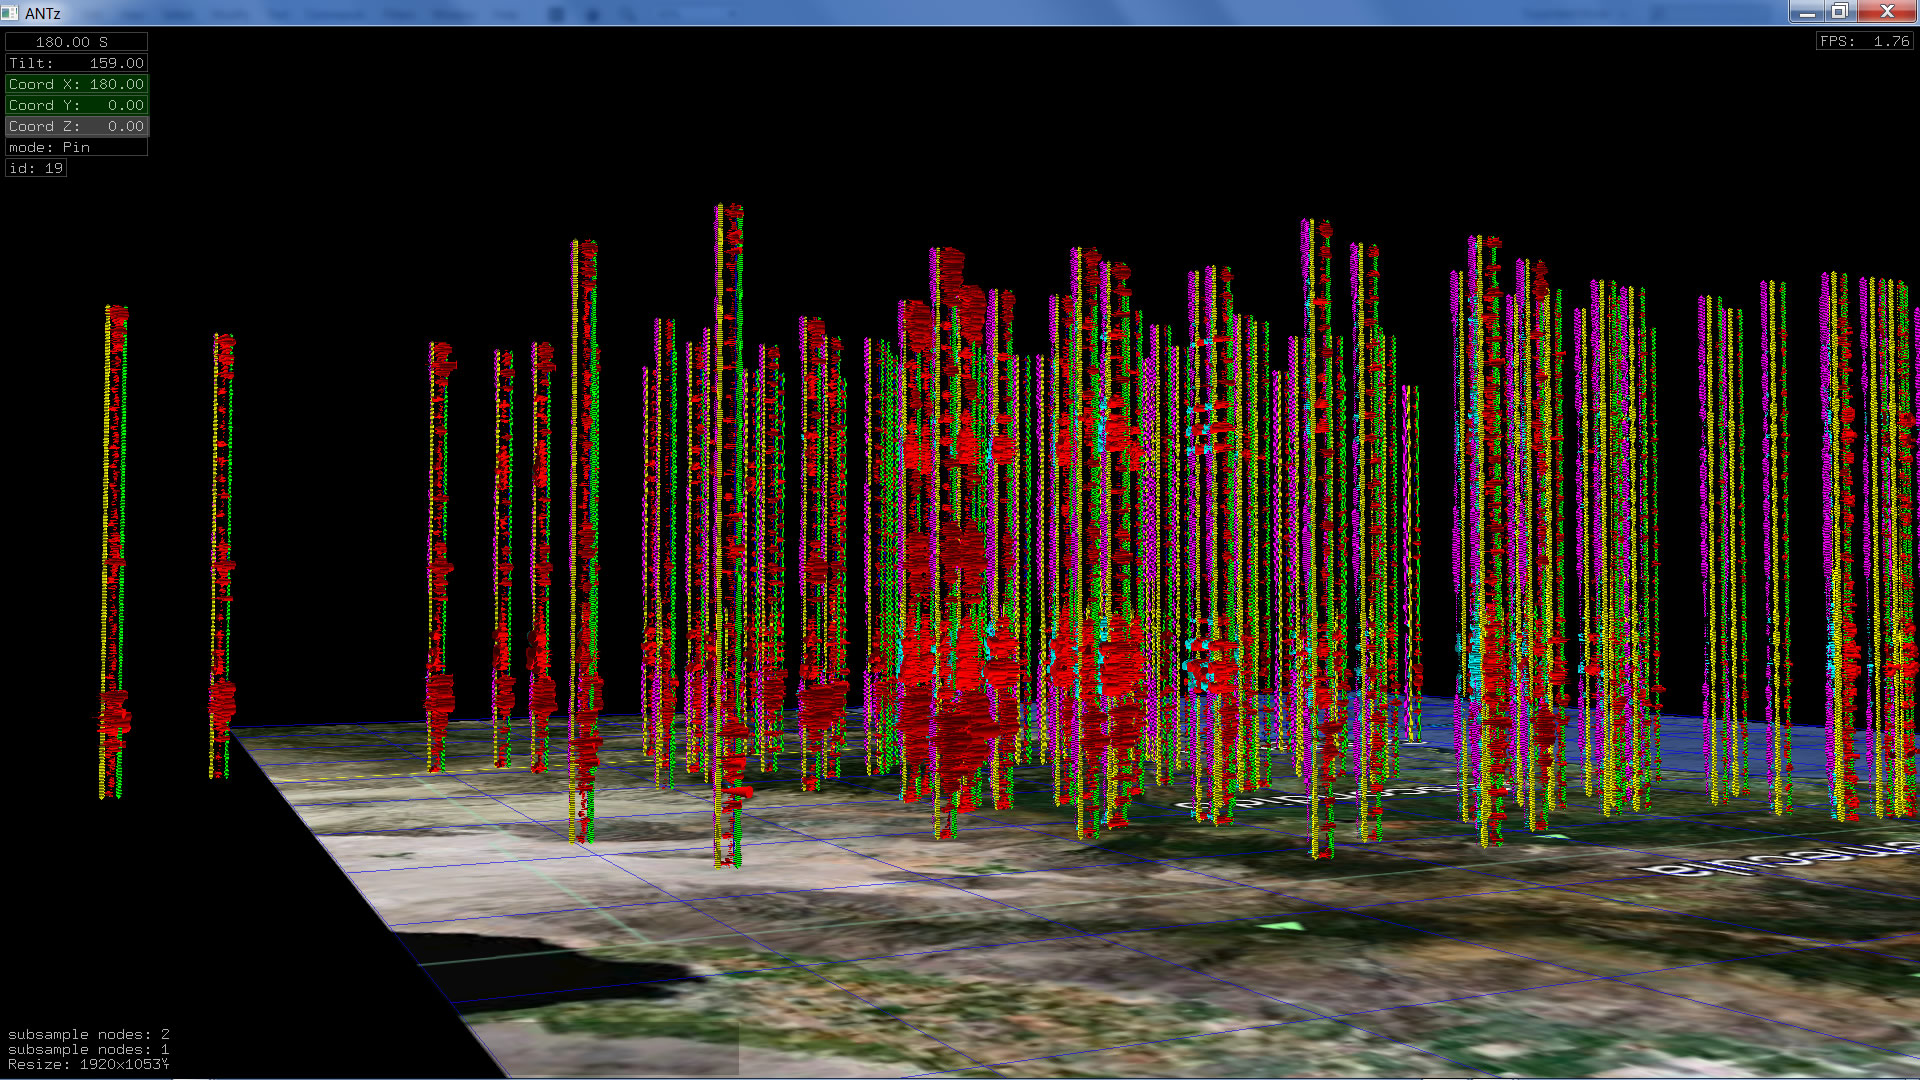Minimize the ANTz window
This screenshot has width=1920, height=1080.
coord(1806,12)
